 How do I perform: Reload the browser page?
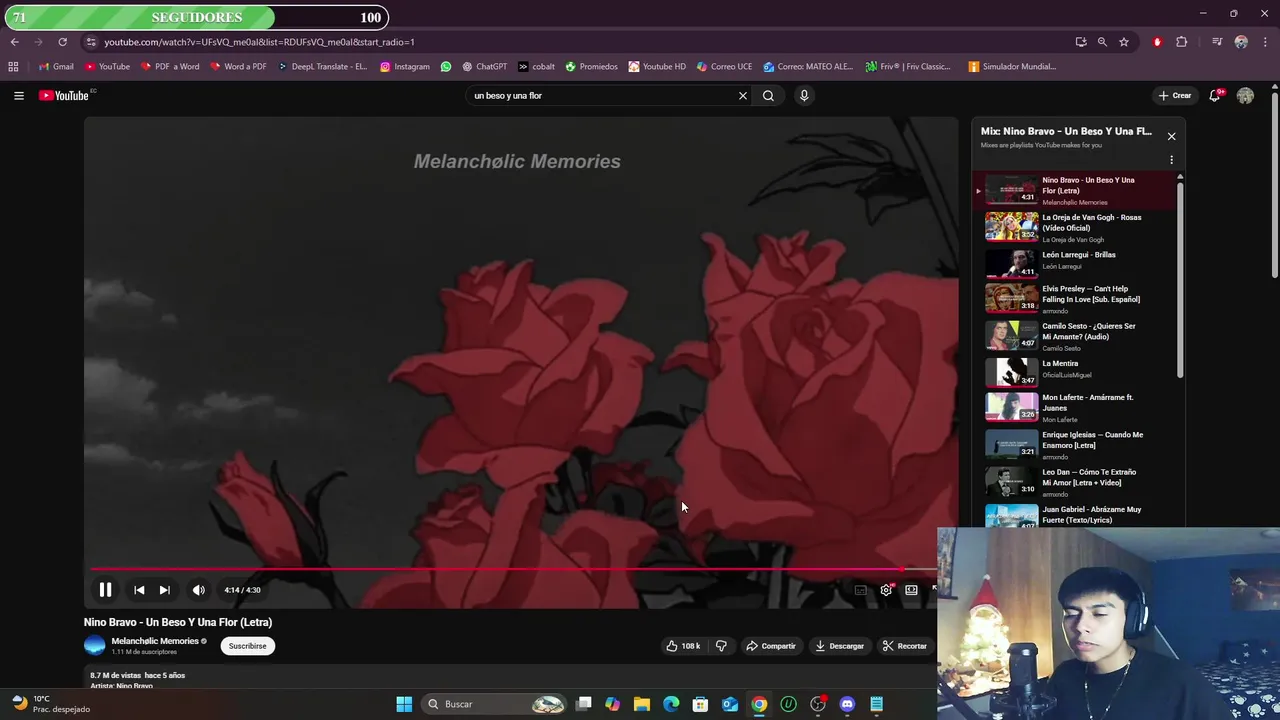pos(62,42)
